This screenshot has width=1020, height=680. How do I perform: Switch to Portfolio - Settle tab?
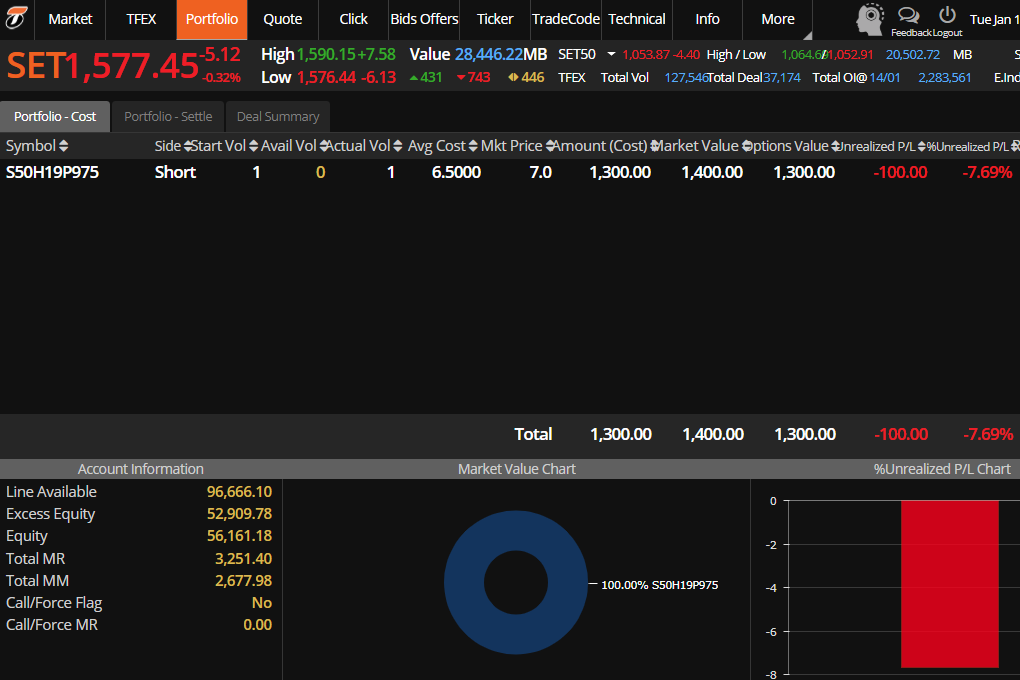pyautogui.click(x=168, y=116)
